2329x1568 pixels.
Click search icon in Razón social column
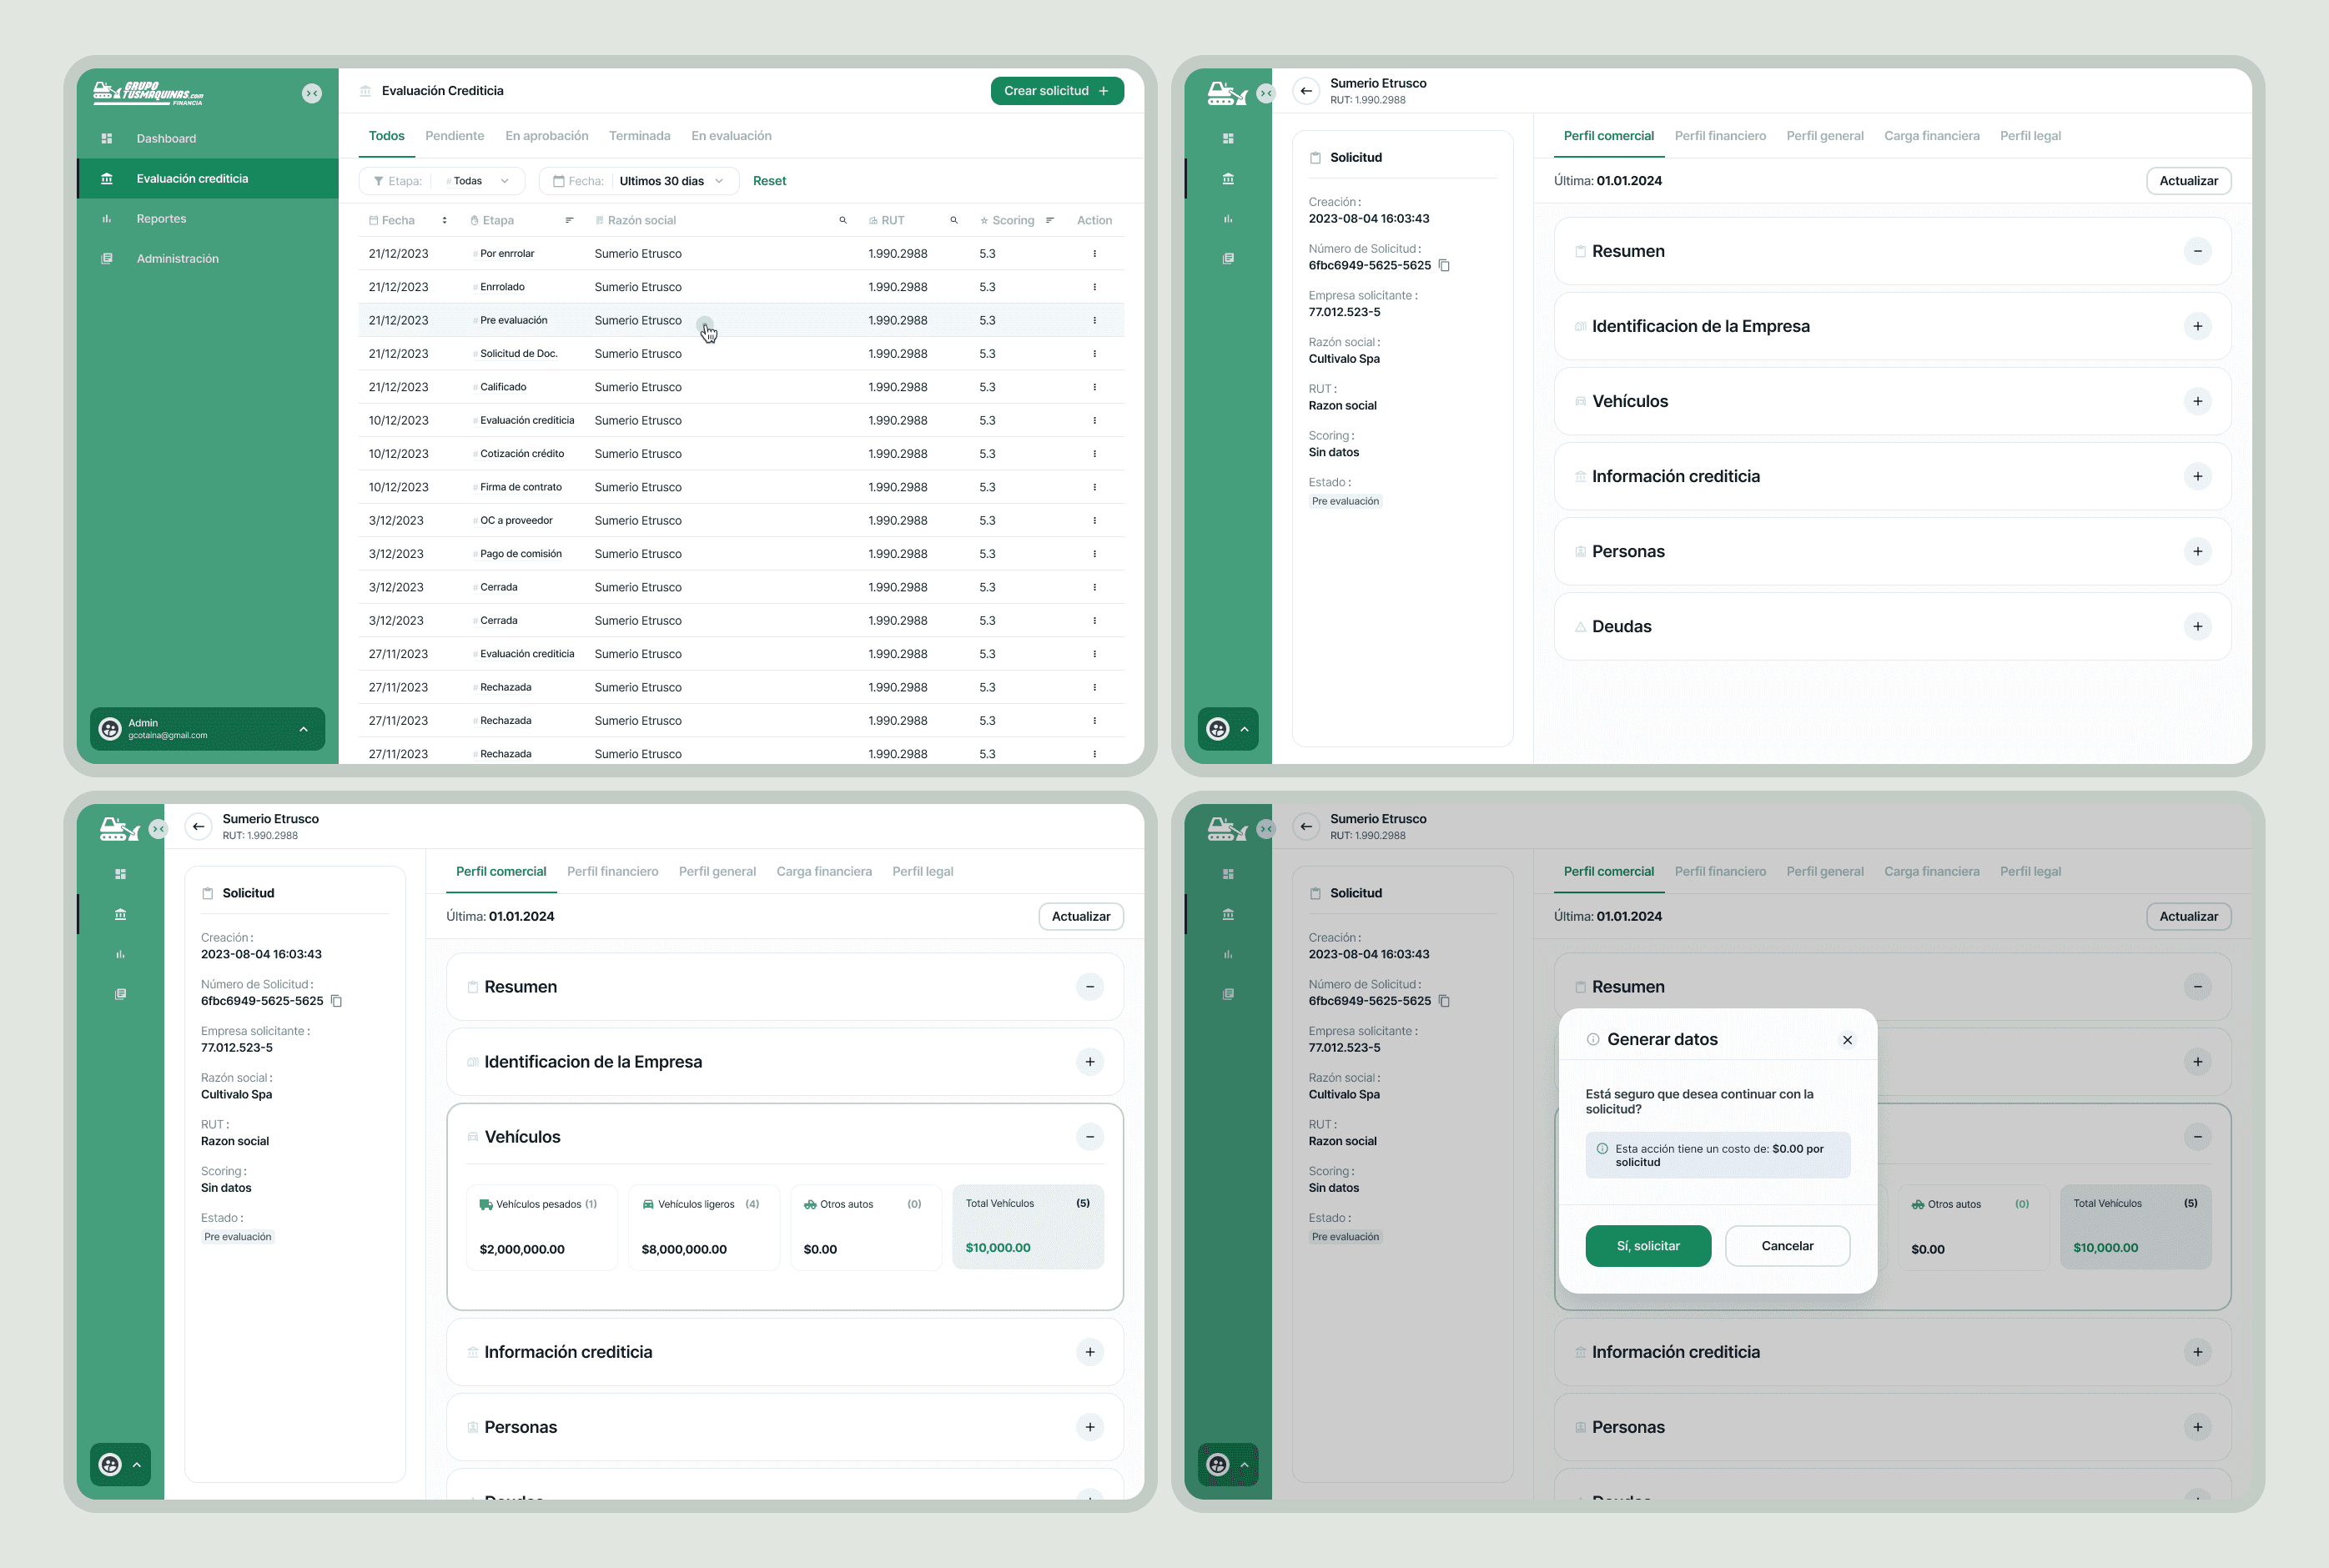(842, 220)
